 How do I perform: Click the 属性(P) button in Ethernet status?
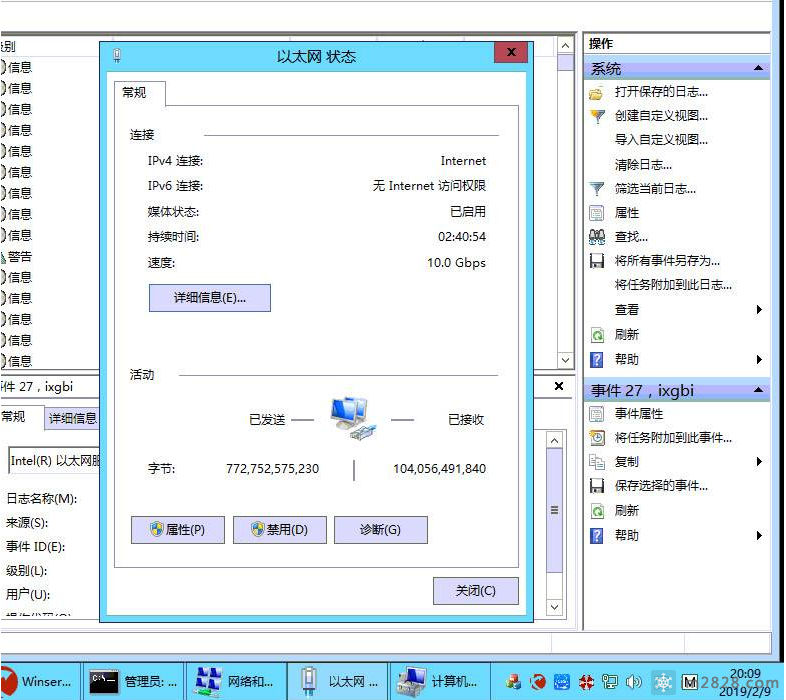point(177,530)
